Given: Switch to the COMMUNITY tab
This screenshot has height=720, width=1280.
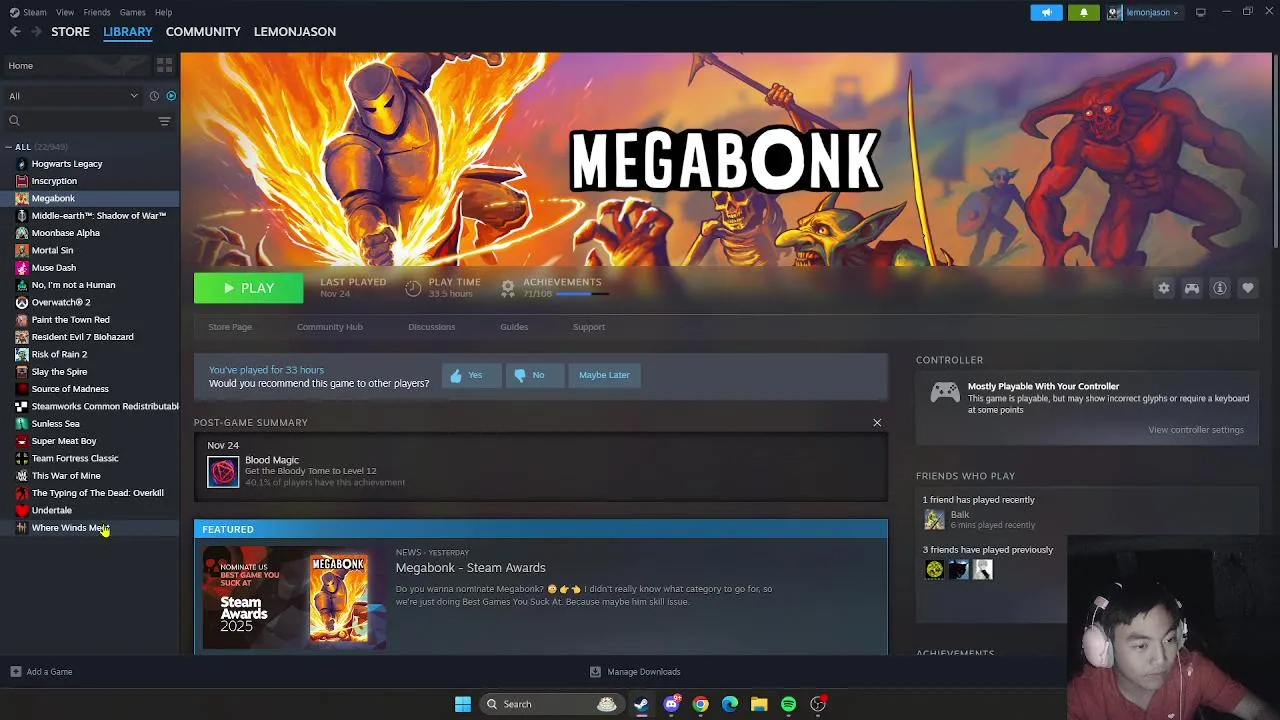Looking at the screenshot, I should (203, 32).
